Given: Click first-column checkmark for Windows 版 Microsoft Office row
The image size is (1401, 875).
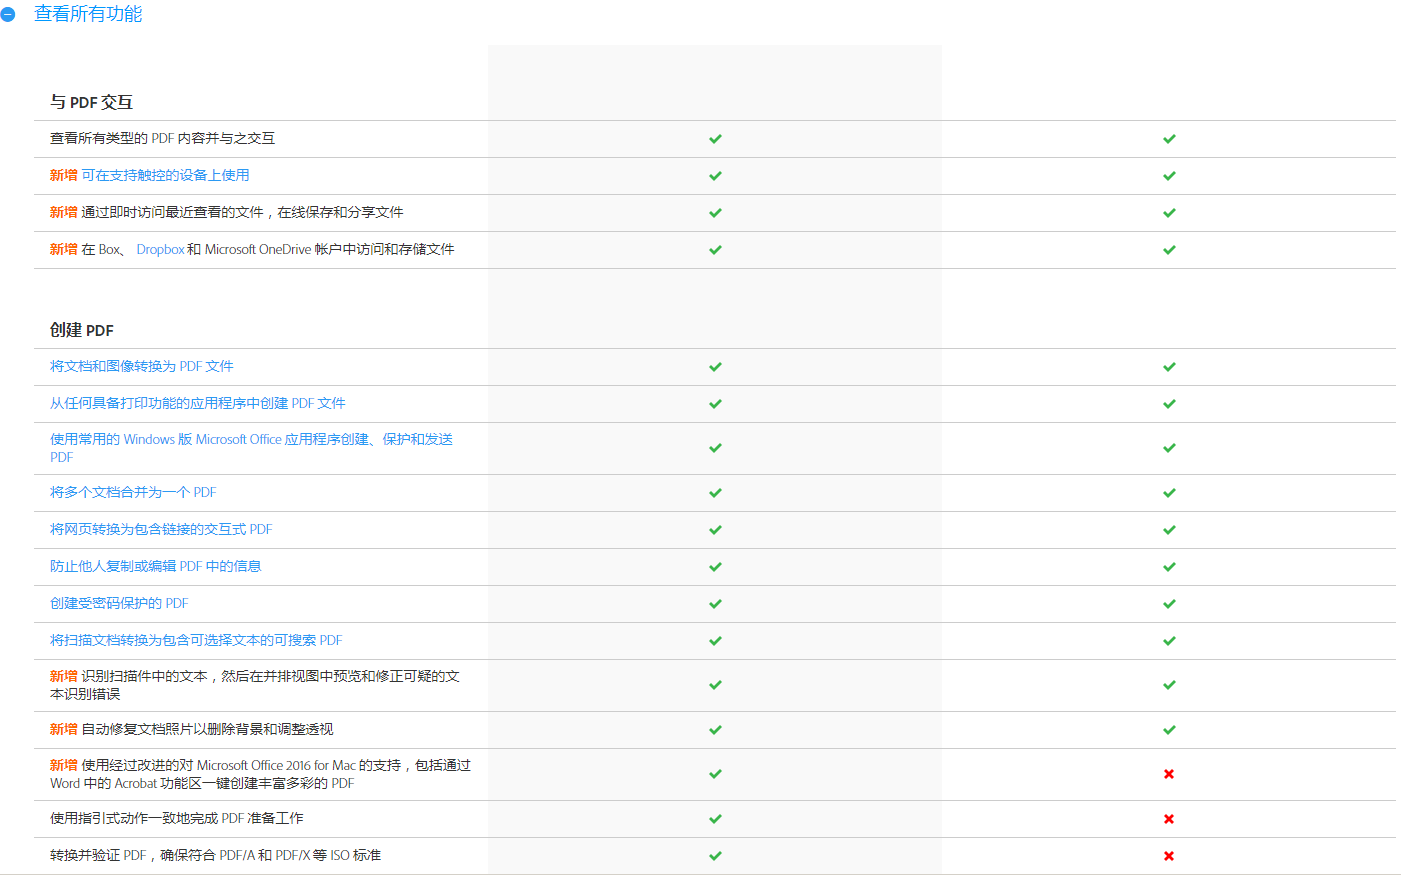Looking at the screenshot, I should coord(715,448).
